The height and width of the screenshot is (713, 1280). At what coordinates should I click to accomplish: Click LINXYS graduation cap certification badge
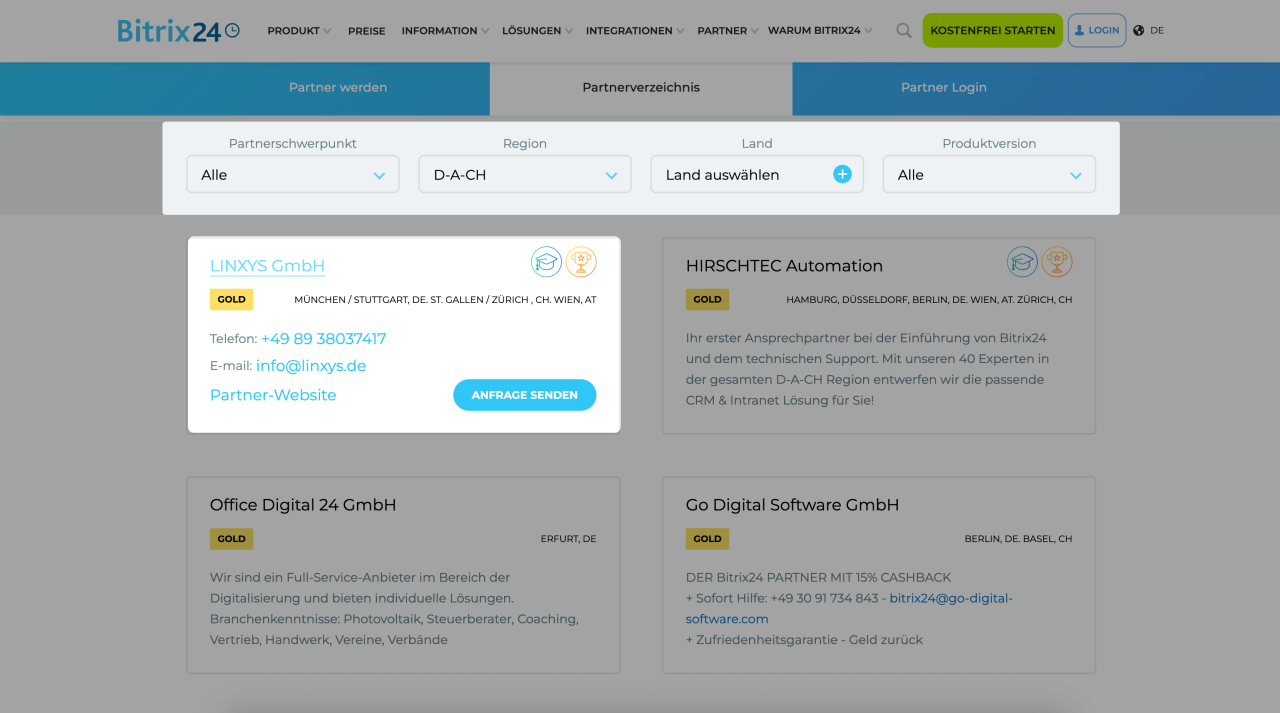pos(546,262)
